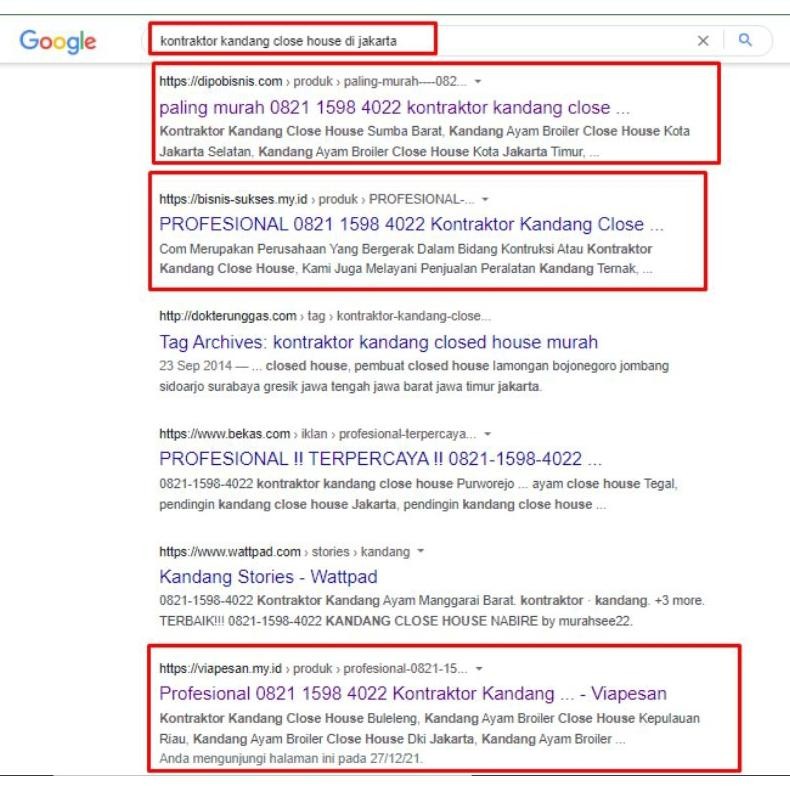
Task: Focus the search query input field
Action: [x=423, y=41]
